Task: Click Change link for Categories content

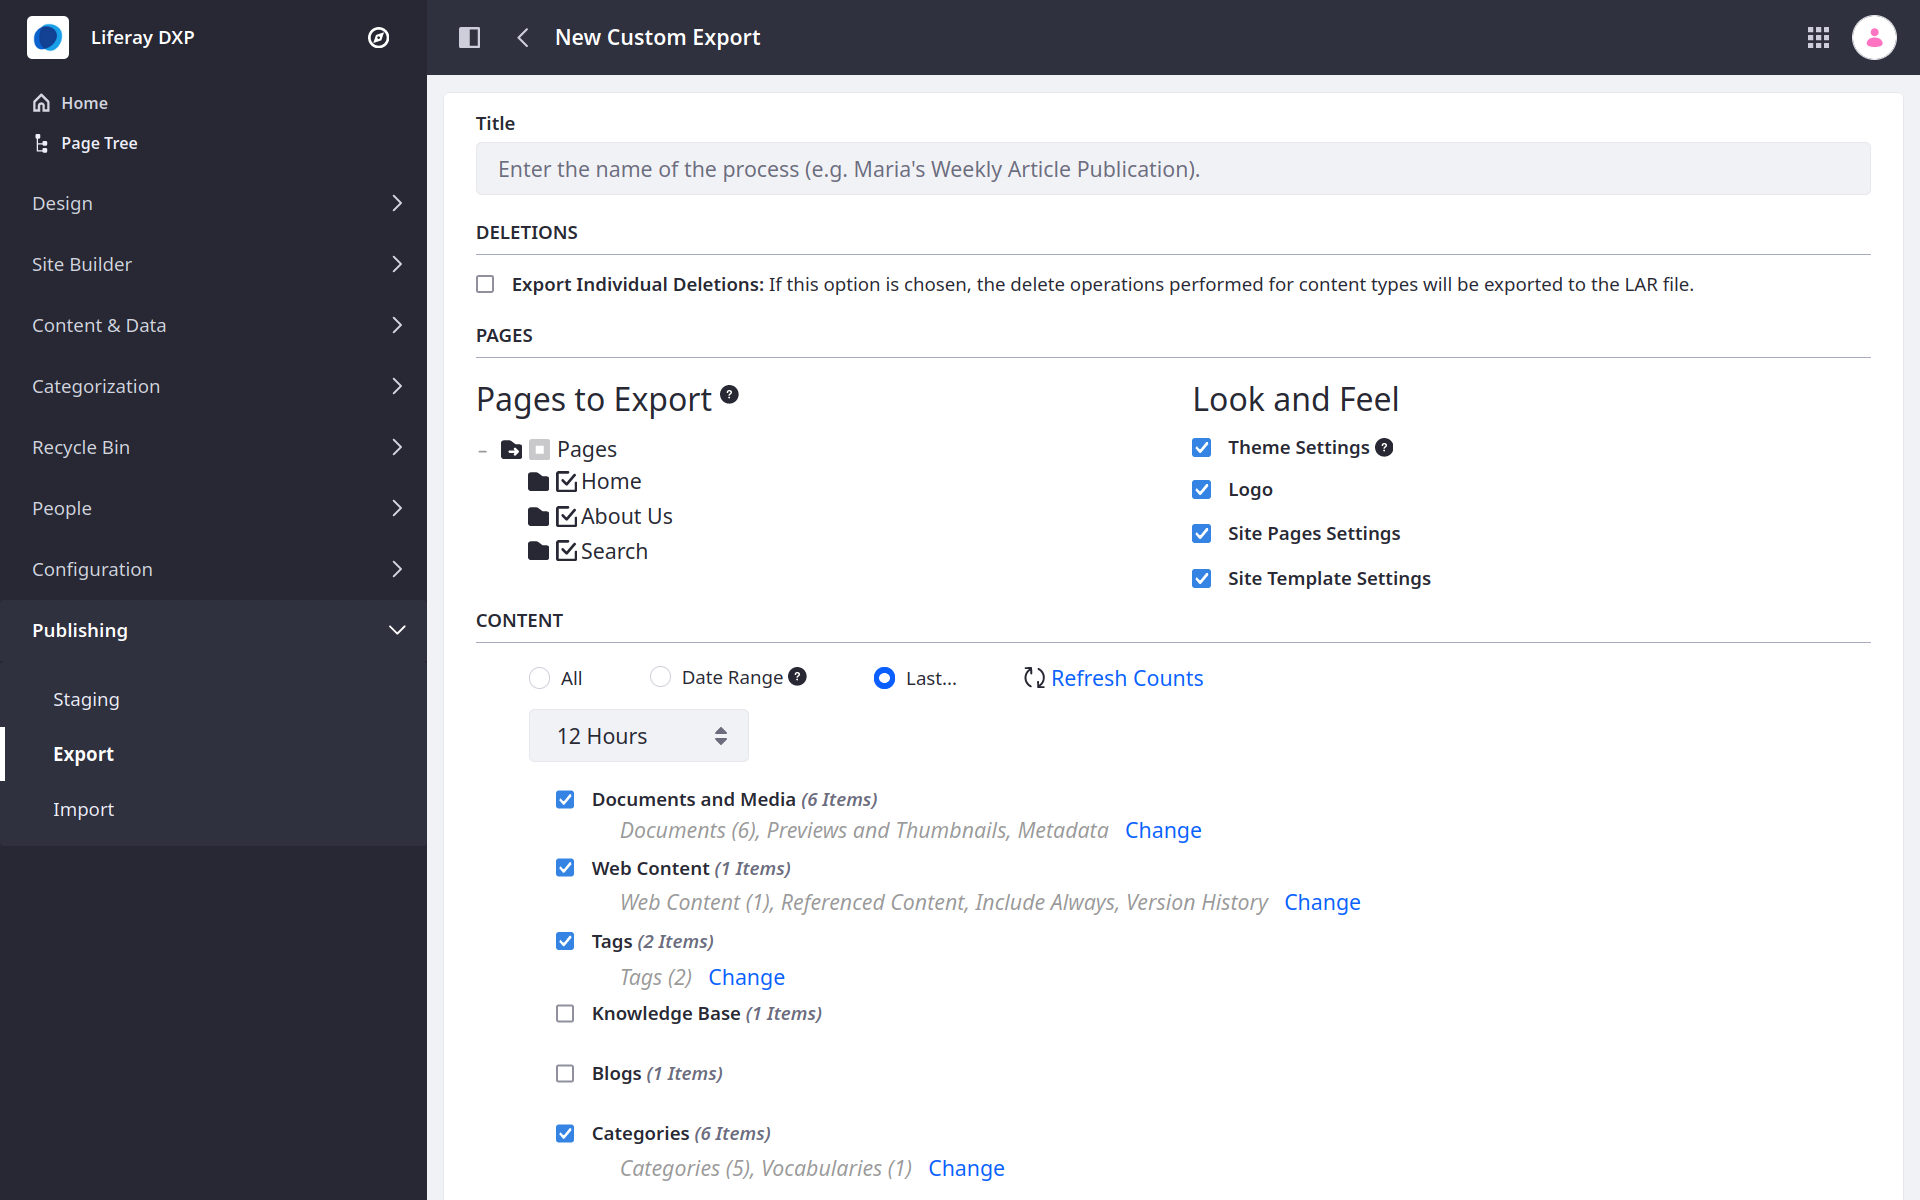Action: tap(966, 1168)
